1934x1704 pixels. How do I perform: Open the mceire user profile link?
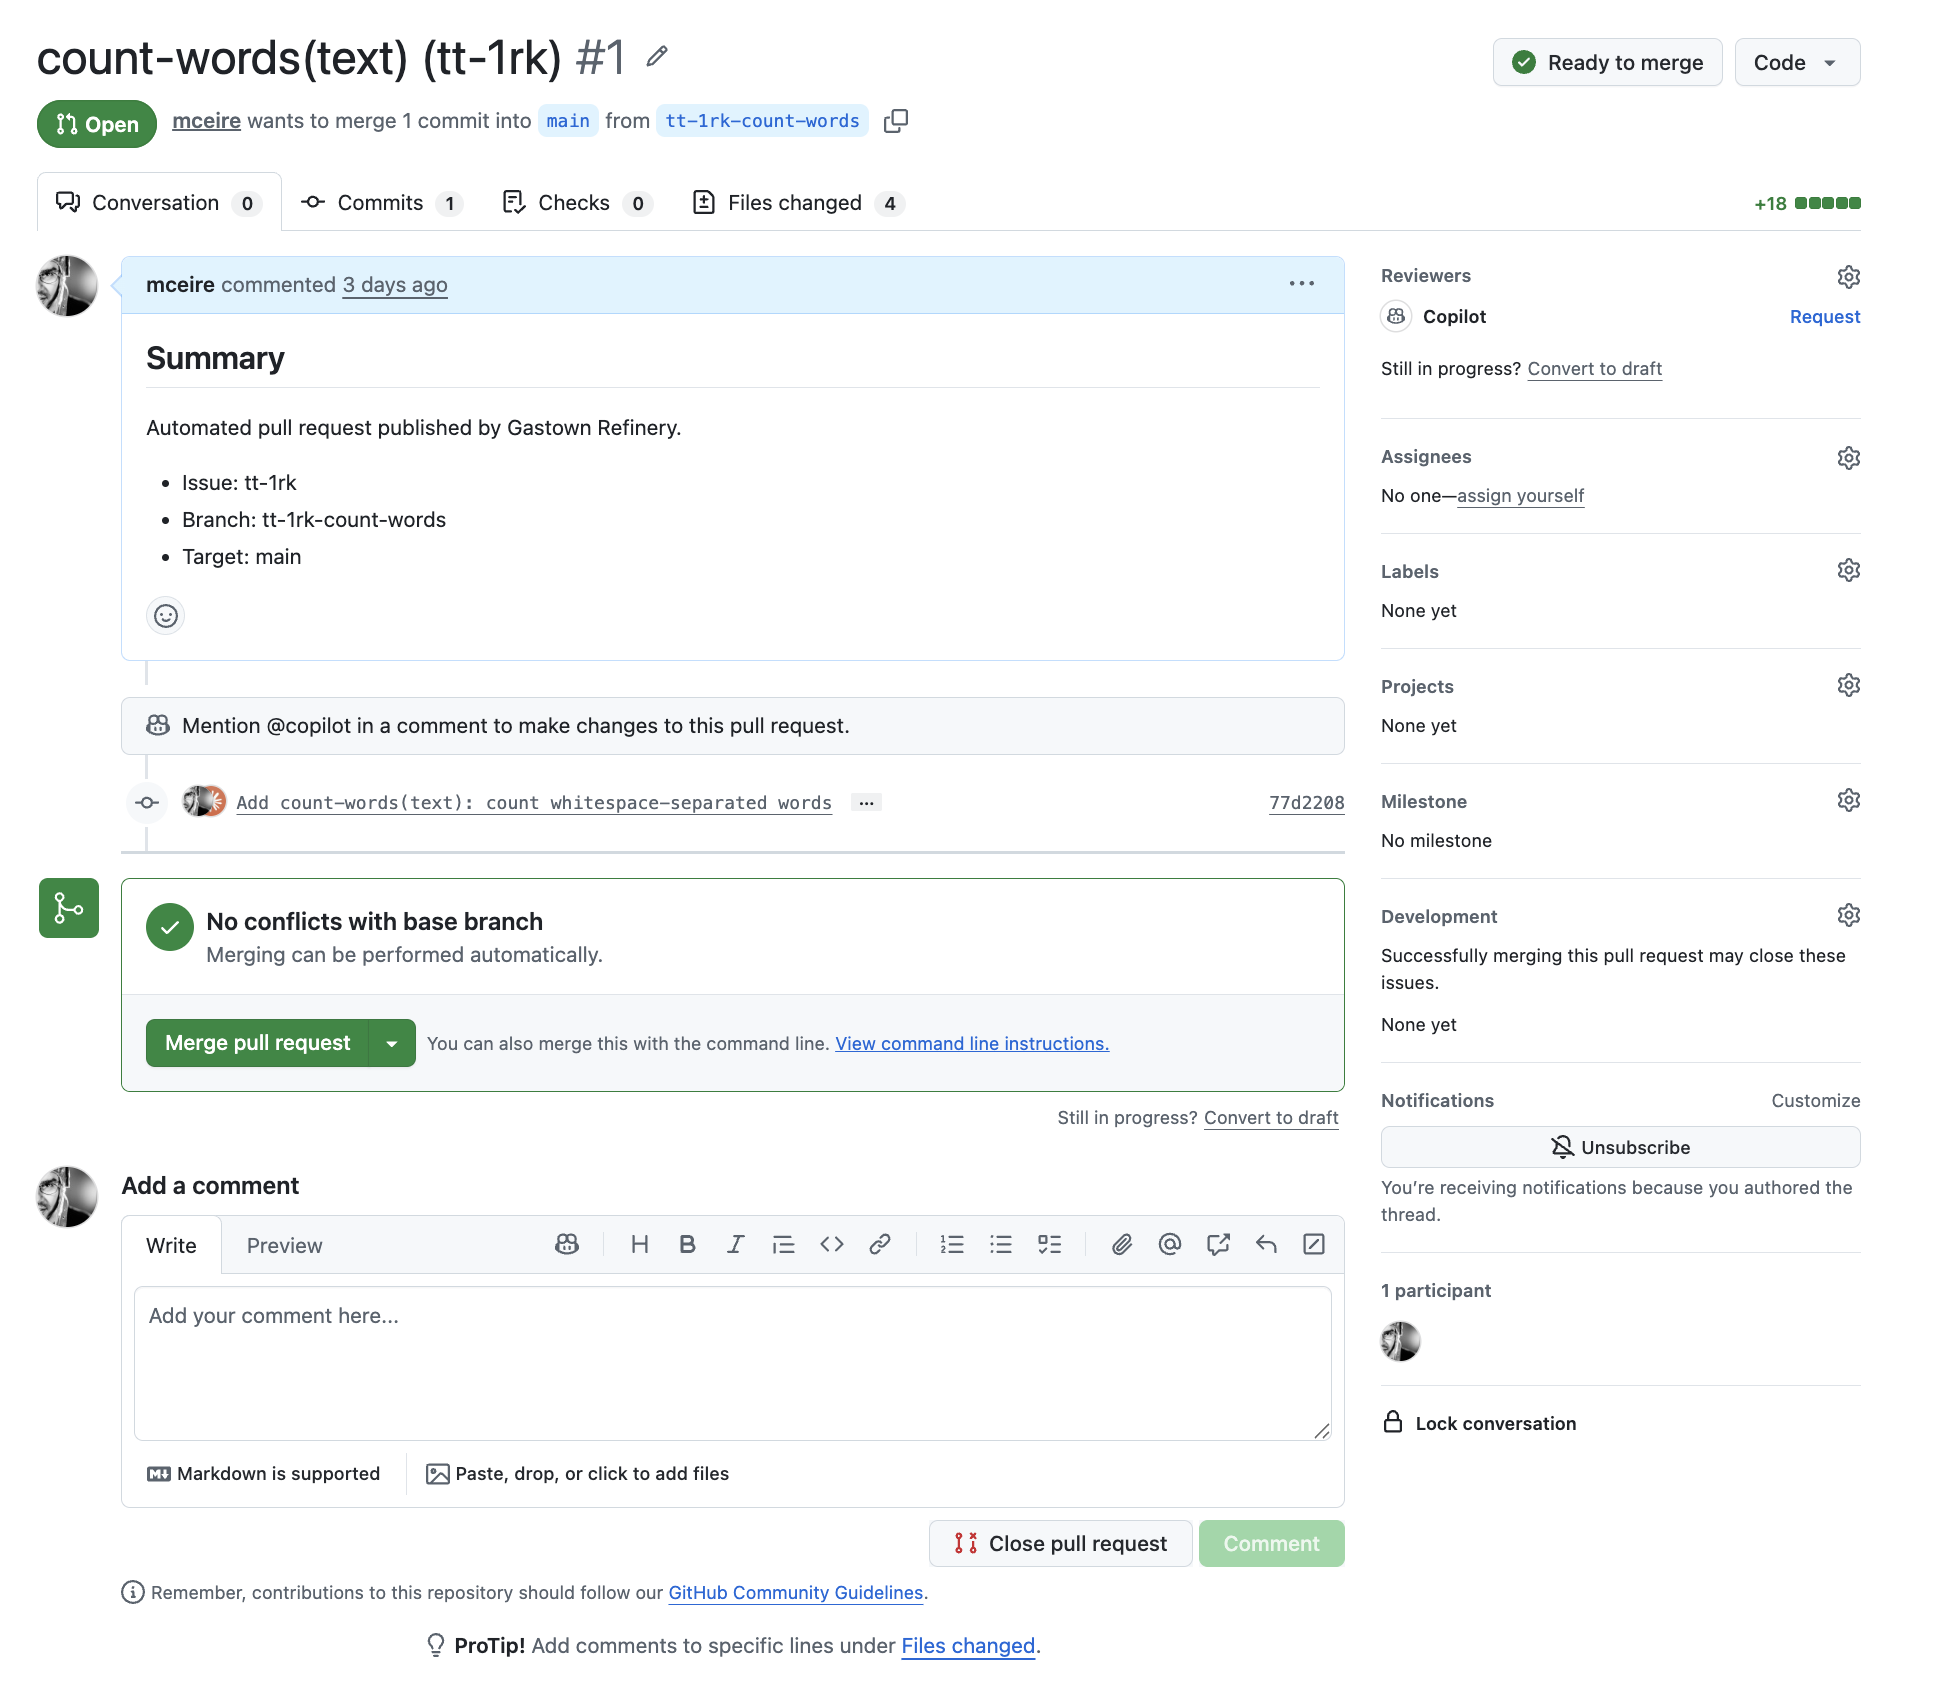[206, 121]
